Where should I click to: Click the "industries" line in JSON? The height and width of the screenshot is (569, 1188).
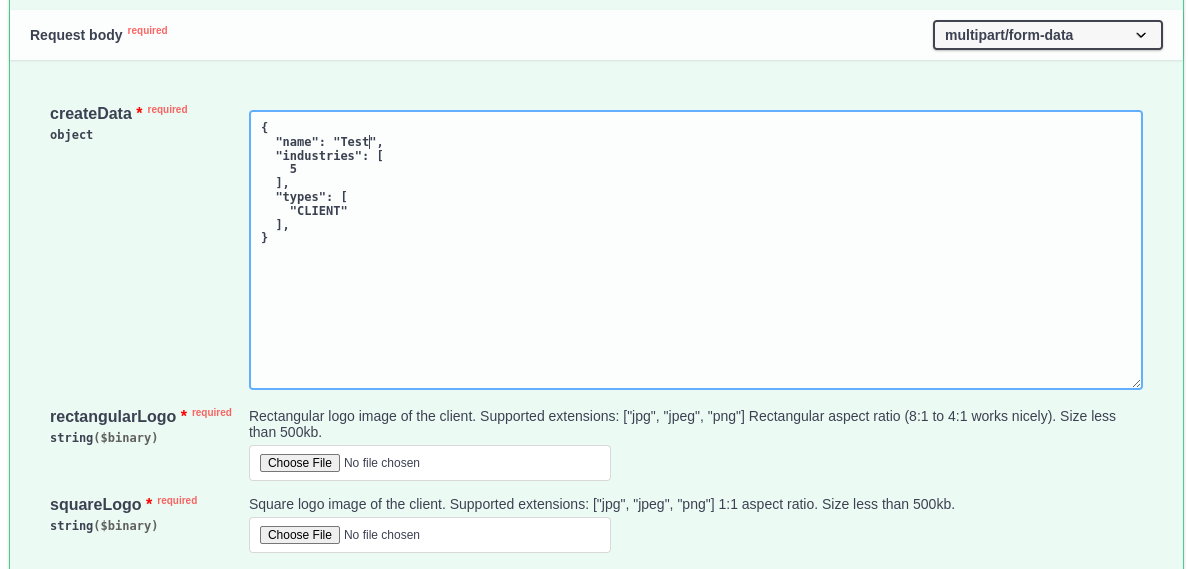tap(329, 155)
